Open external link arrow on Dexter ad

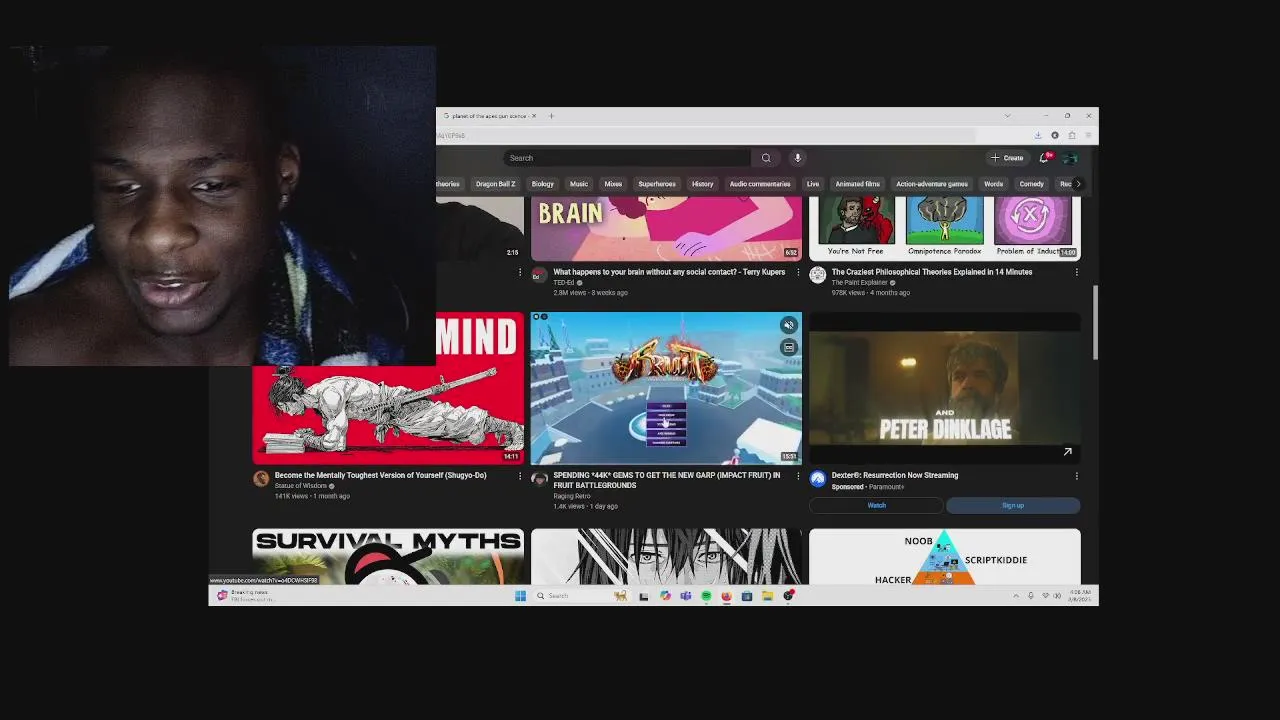pos(1067,452)
